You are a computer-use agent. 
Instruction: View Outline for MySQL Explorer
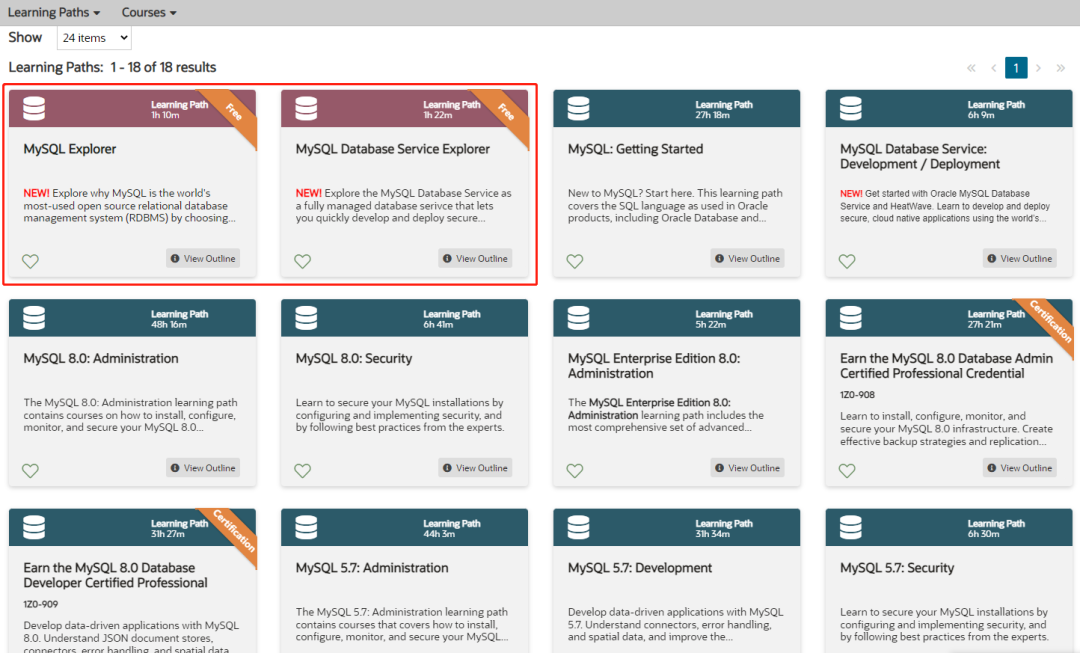pos(203,258)
